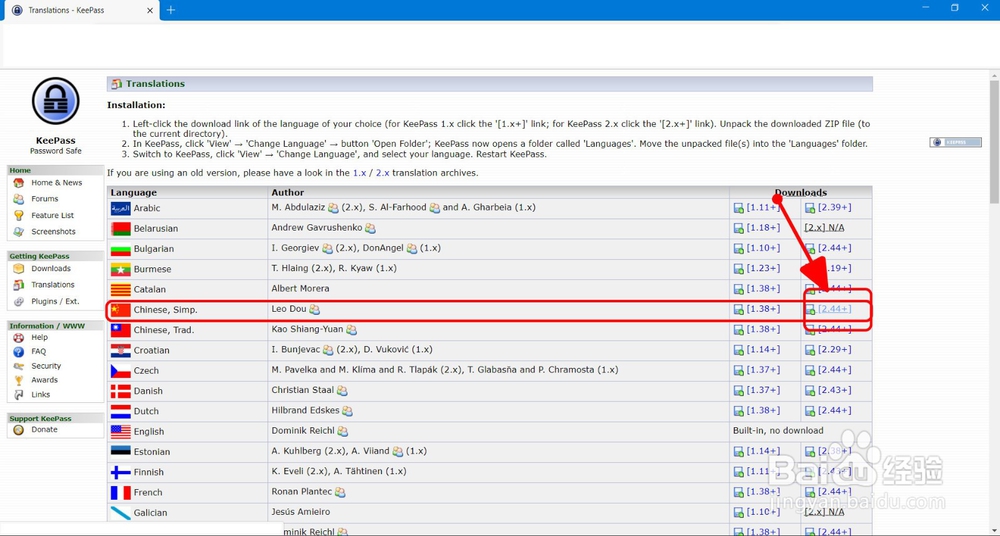Click the Plugins / Ext. icon

(x=18, y=301)
